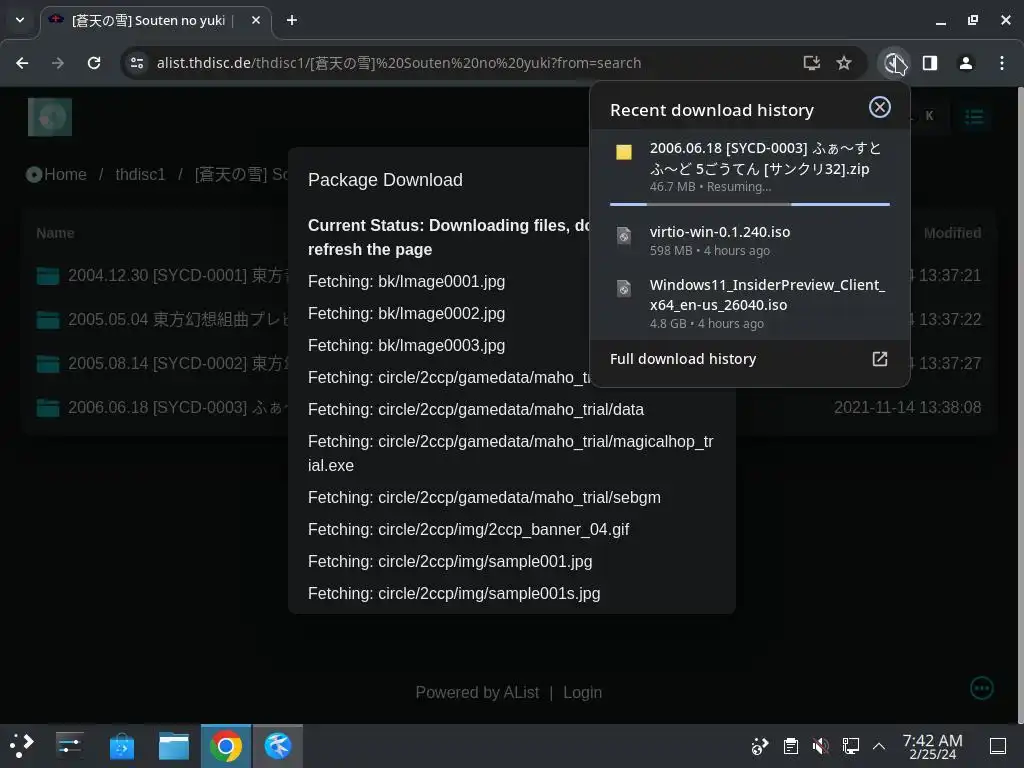Viewport: 1024px width, 768px height.
Task: Open Full download history
Action: click(x=750, y=359)
